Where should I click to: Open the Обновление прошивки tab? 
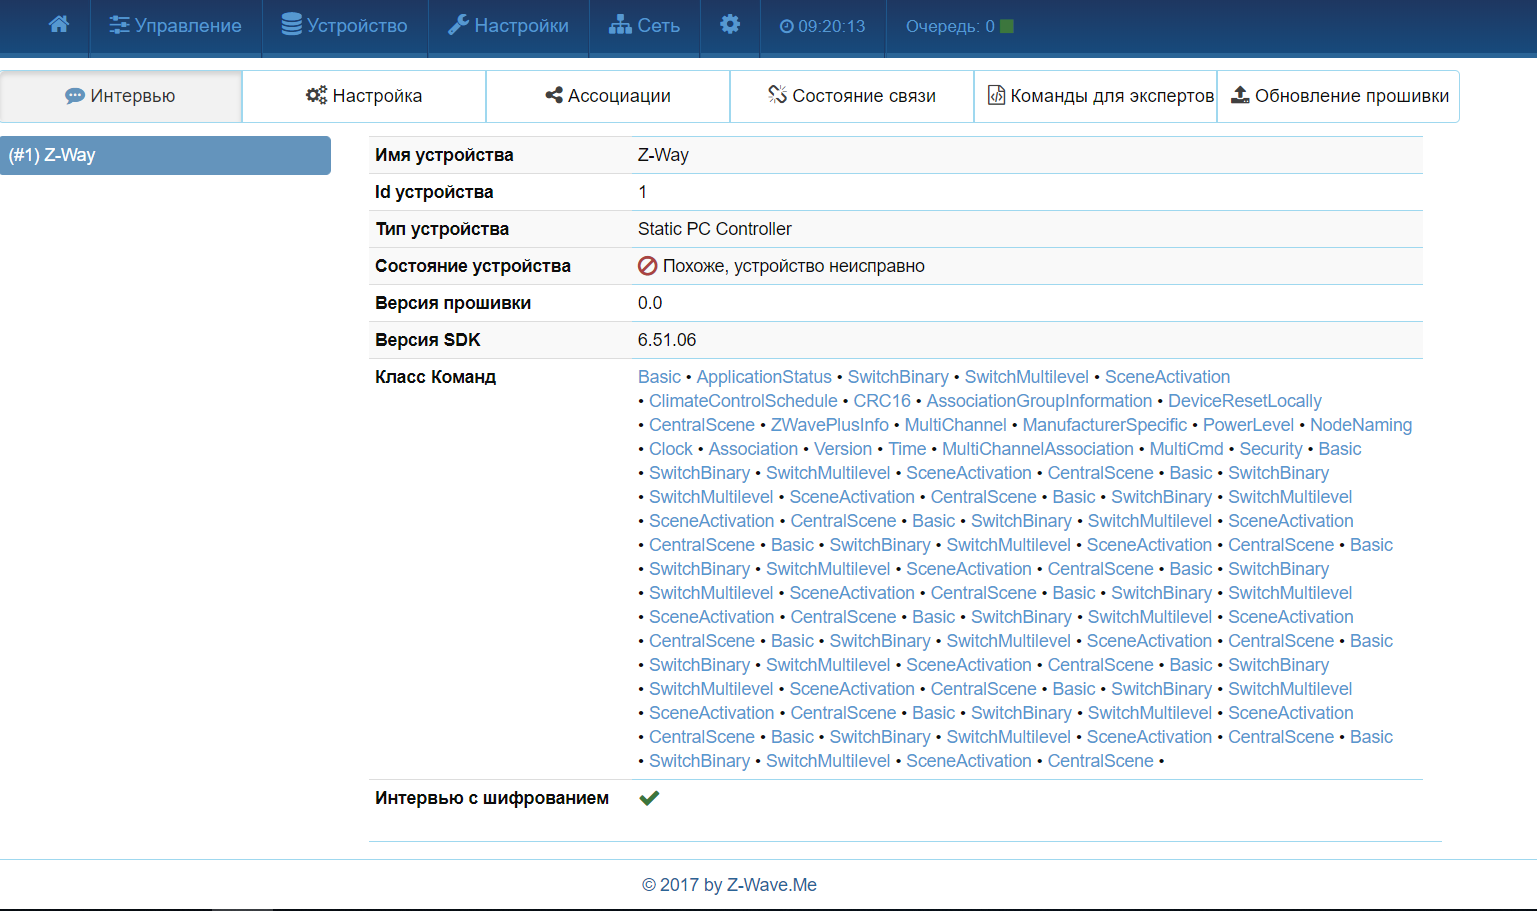(x=1339, y=96)
